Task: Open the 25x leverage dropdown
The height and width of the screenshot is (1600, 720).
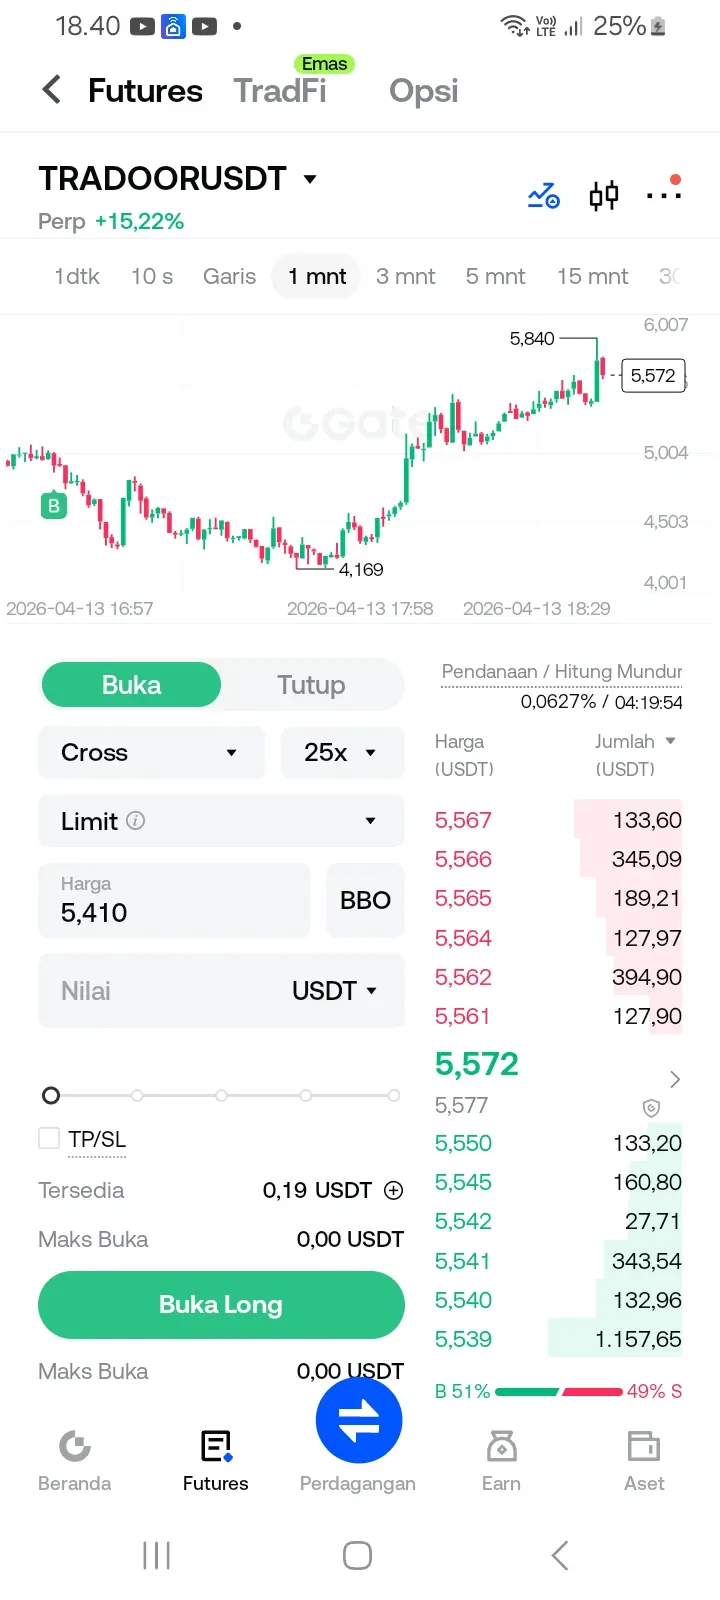Action: point(342,752)
